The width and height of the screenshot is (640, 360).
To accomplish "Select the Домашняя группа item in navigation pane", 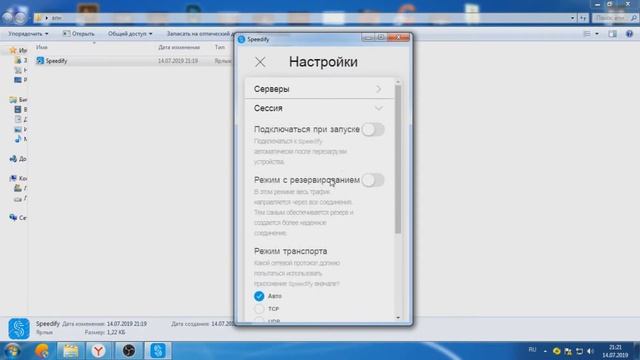I will point(18,159).
